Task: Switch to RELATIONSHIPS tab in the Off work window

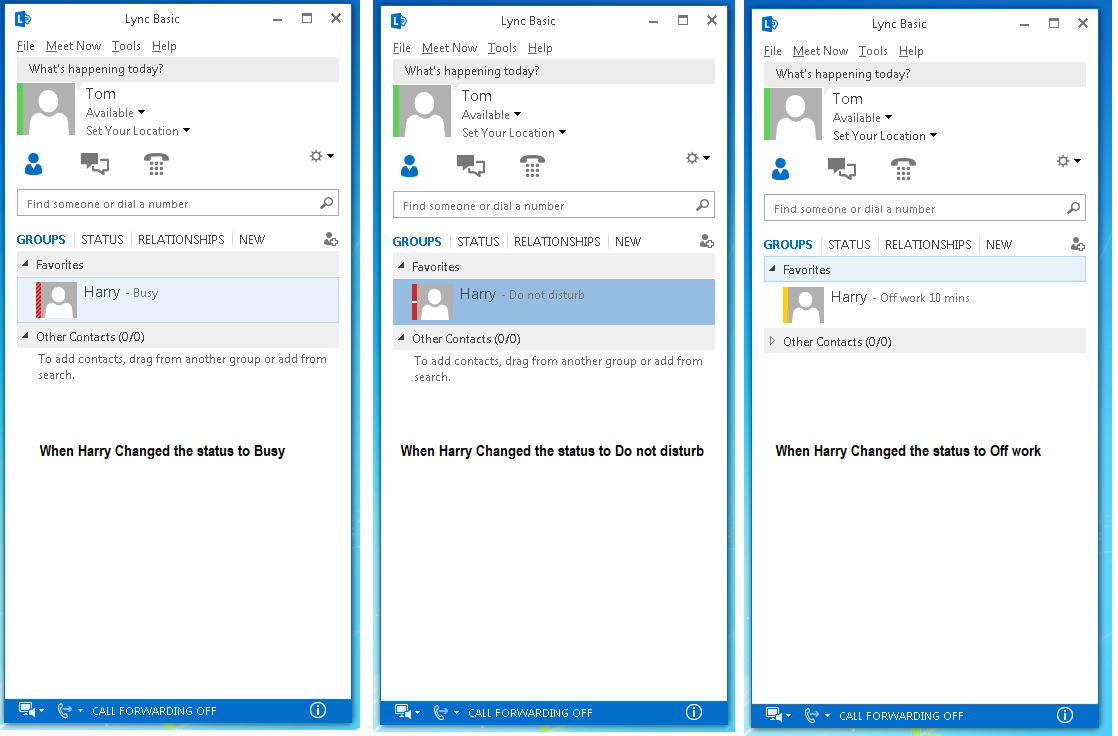Action: [x=928, y=245]
